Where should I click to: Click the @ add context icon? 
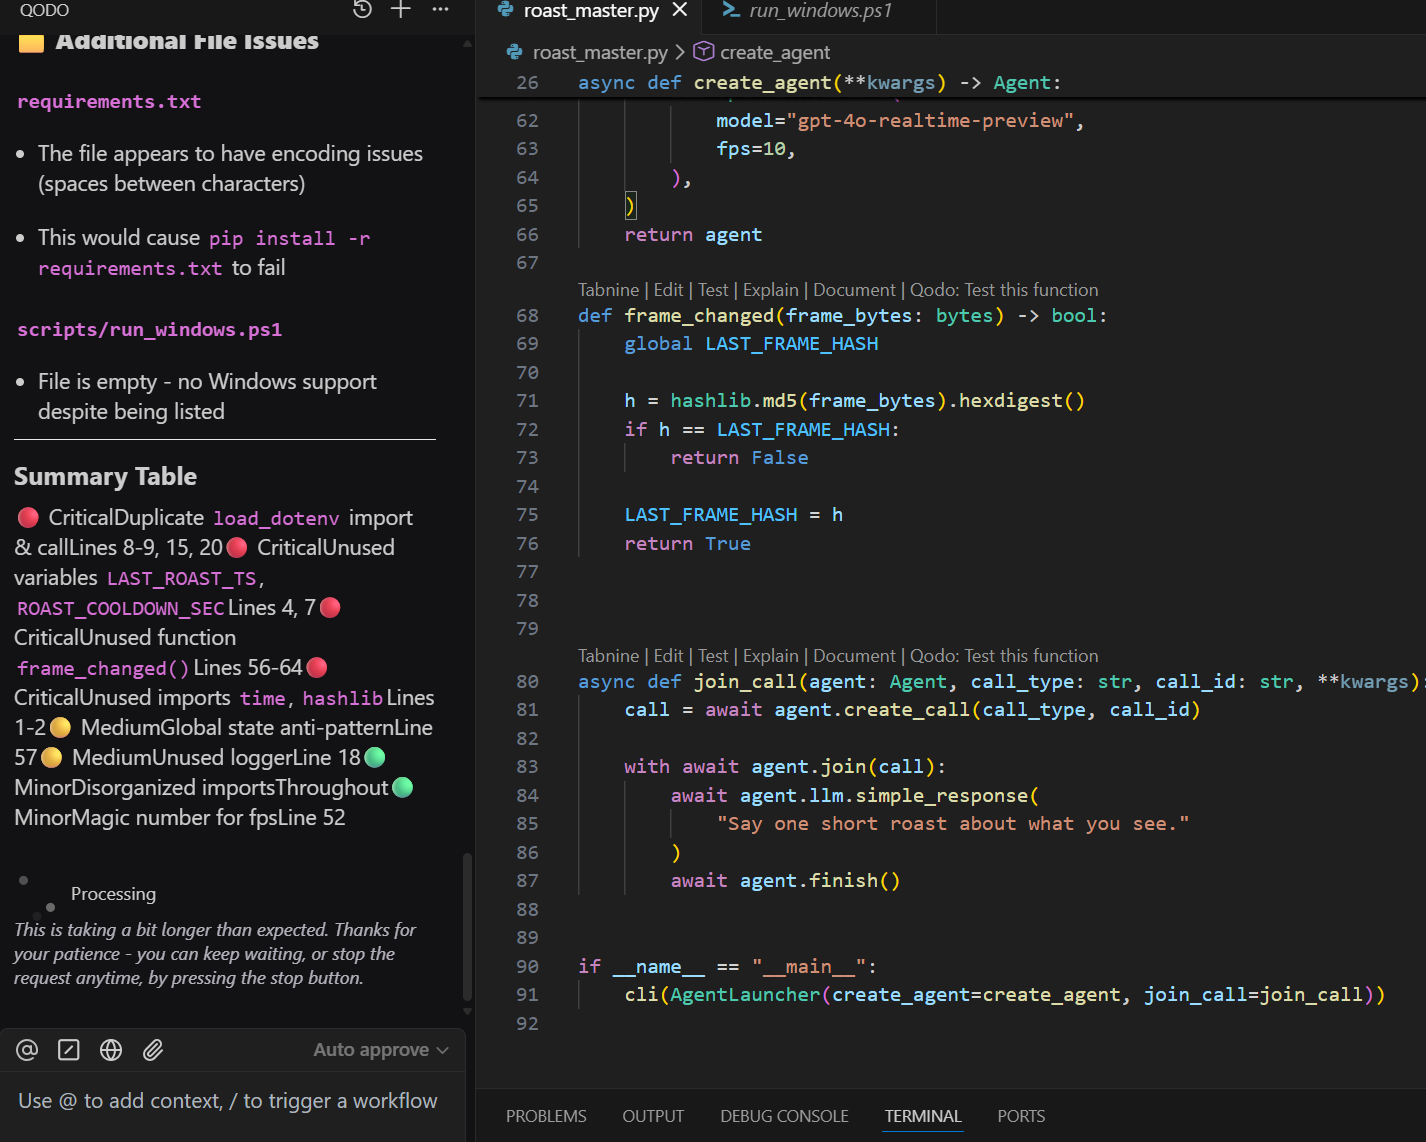[x=27, y=1050]
